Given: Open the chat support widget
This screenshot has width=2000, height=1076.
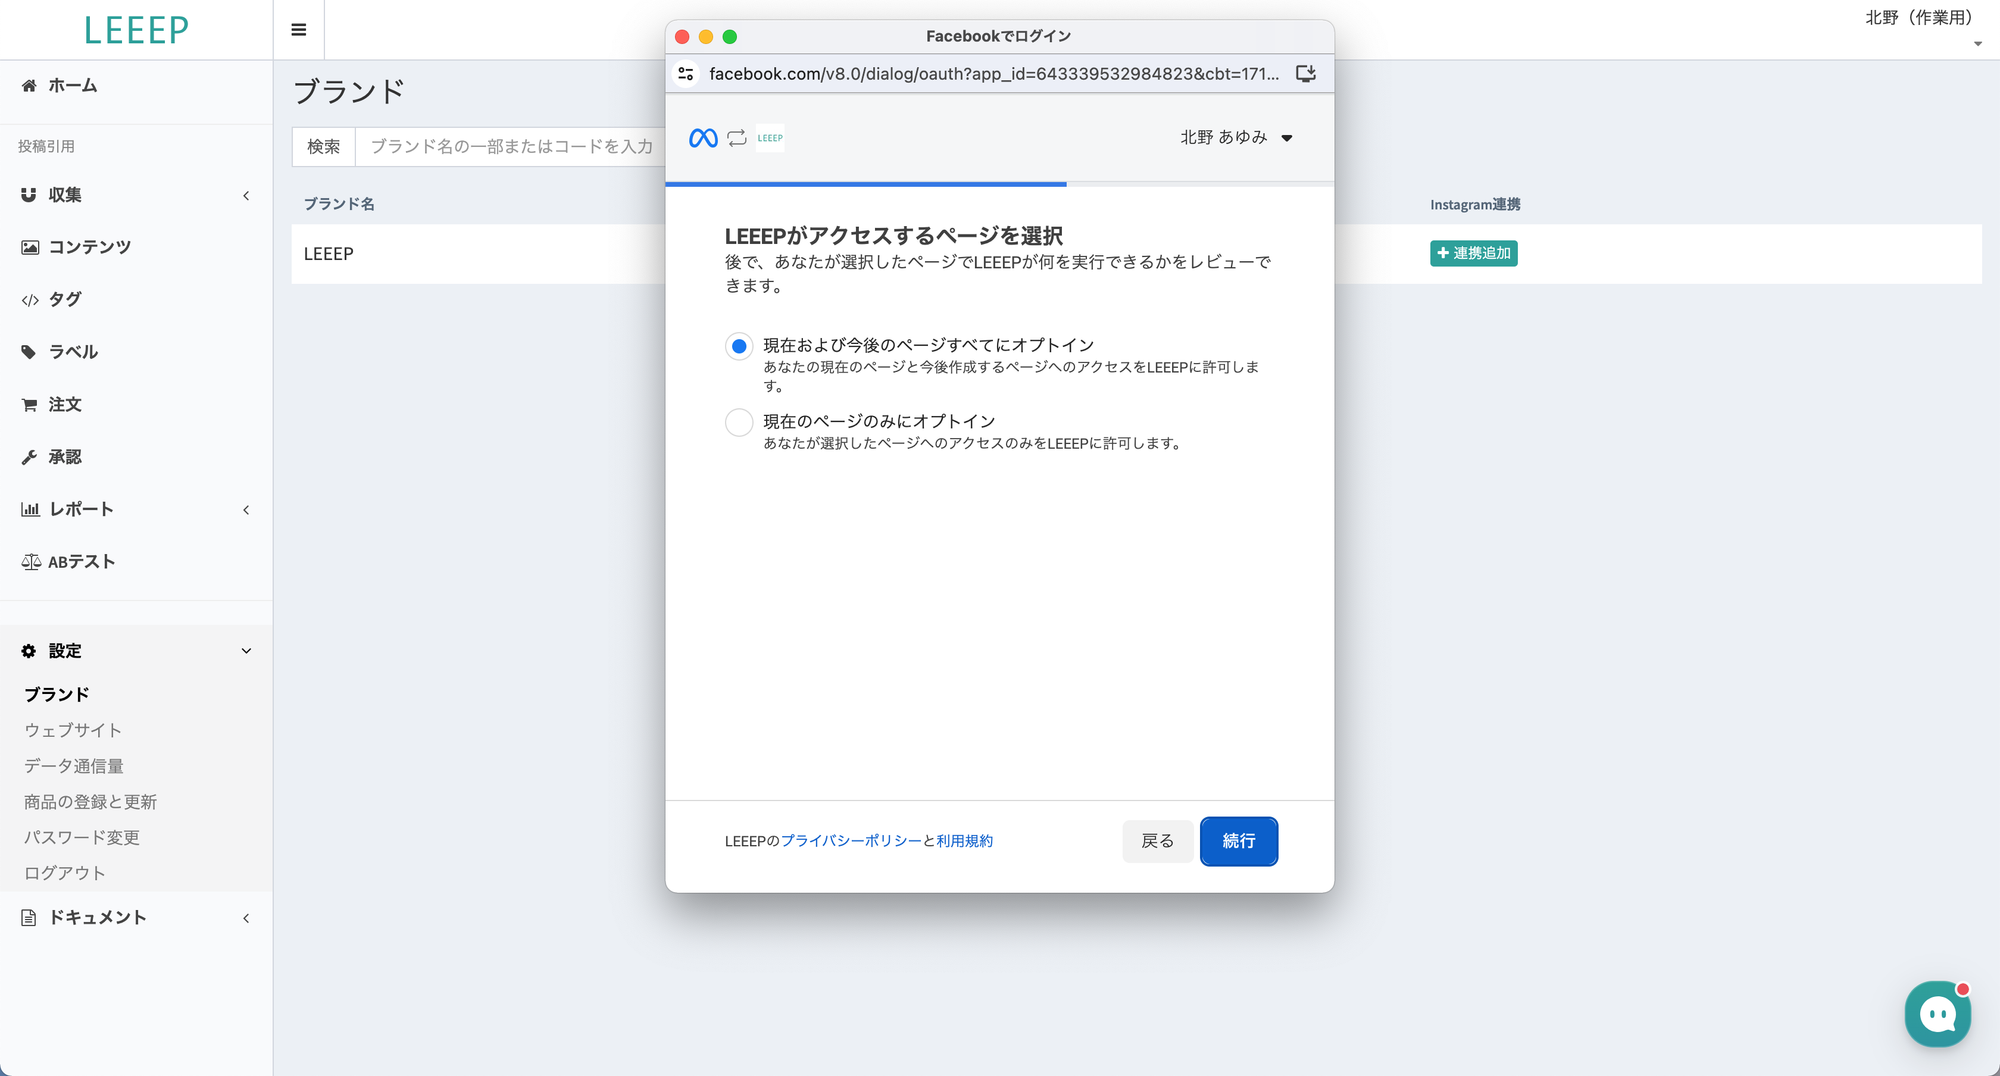Looking at the screenshot, I should (1937, 1014).
